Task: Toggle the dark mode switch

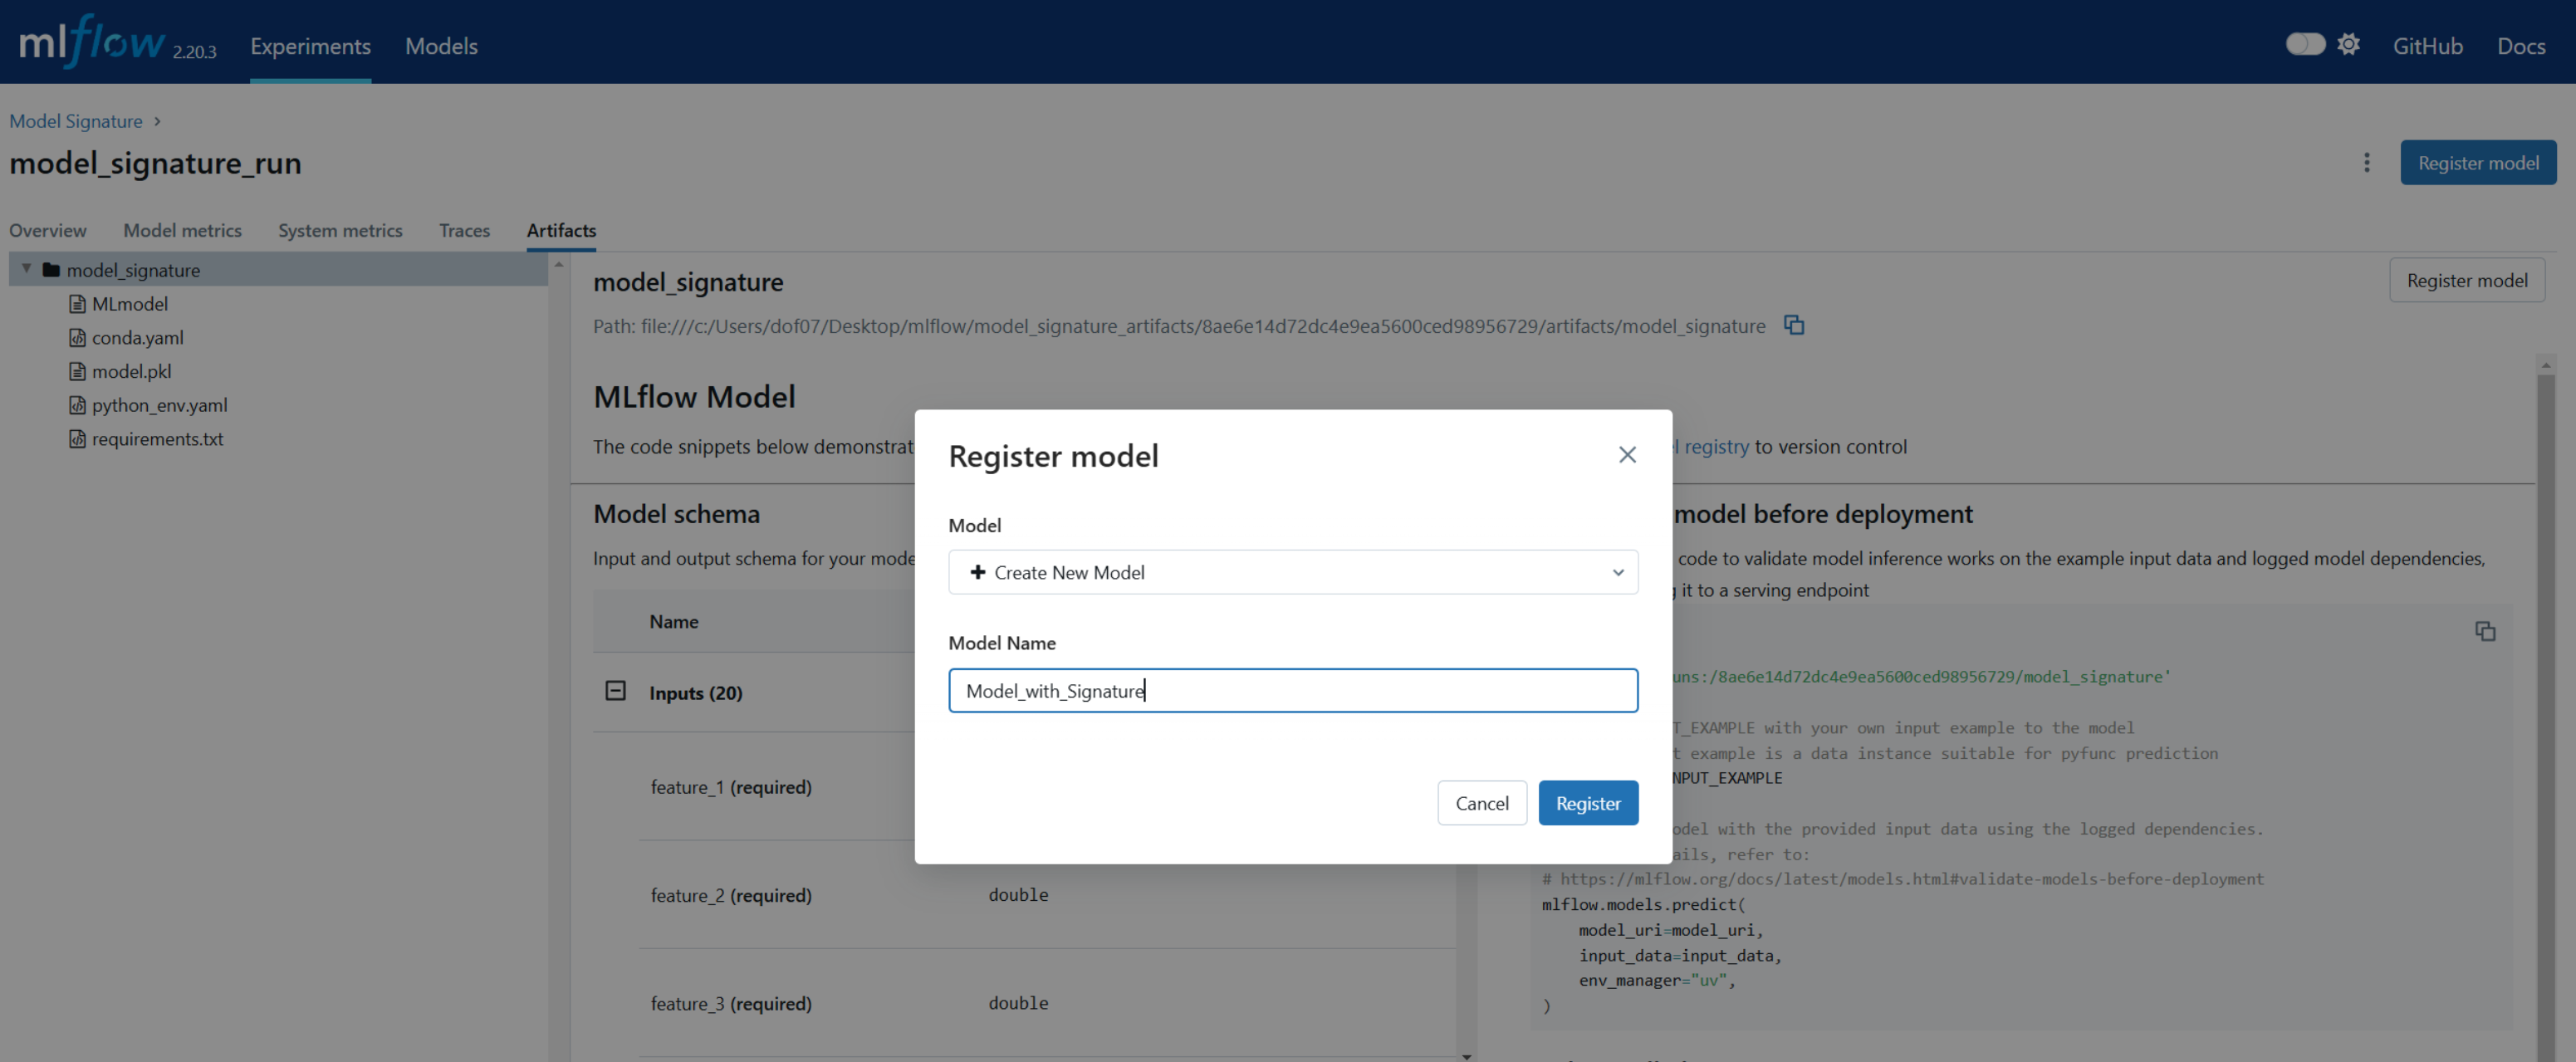Action: [x=2305, y=44]
